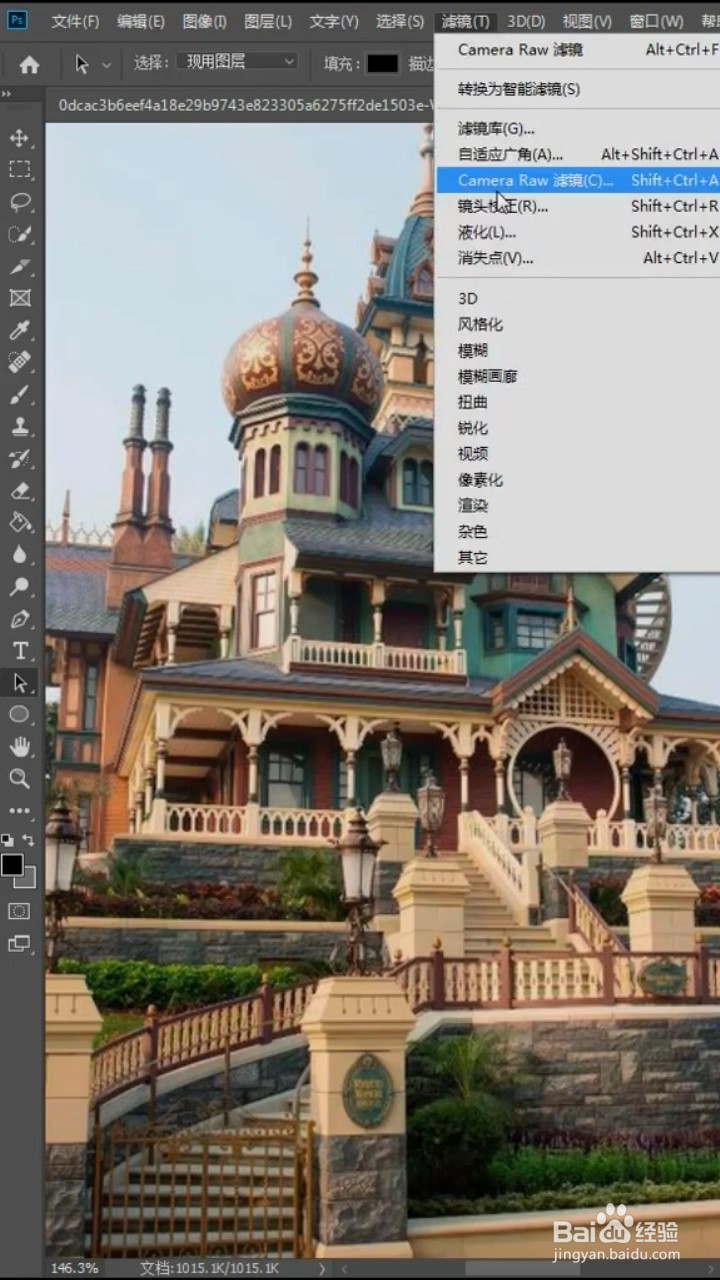Viewport: 720px width, 1280px height.
Task: Select the Rectangular Marquee tool
Action: tap(20, 170)
